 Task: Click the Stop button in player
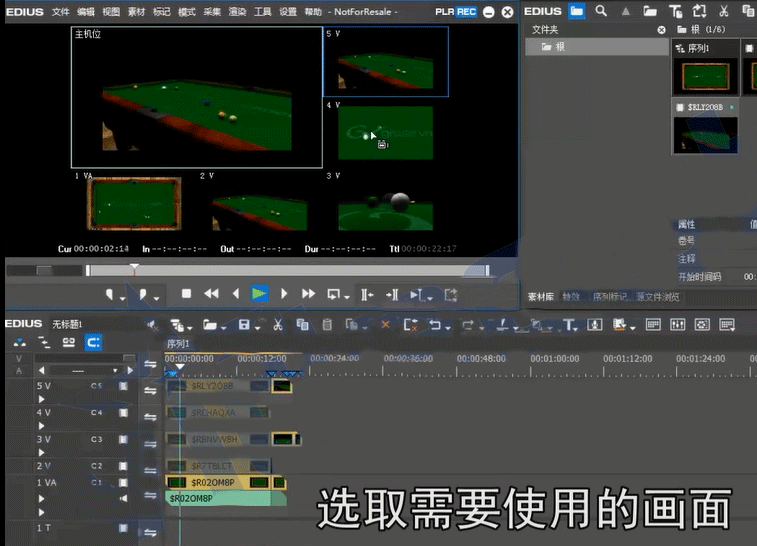[186, 294]
